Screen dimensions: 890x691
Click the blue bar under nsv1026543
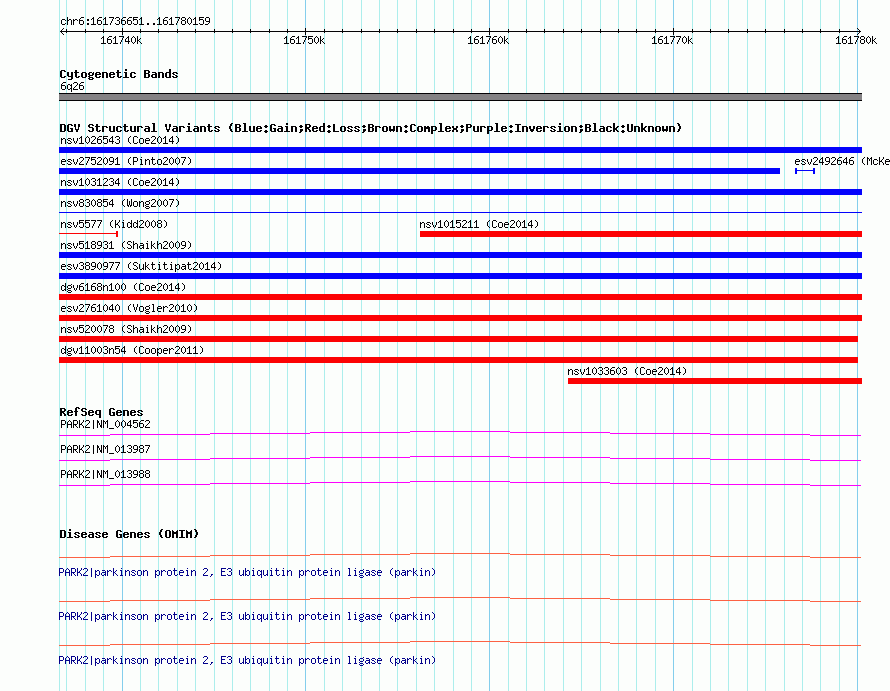(460, 150)
